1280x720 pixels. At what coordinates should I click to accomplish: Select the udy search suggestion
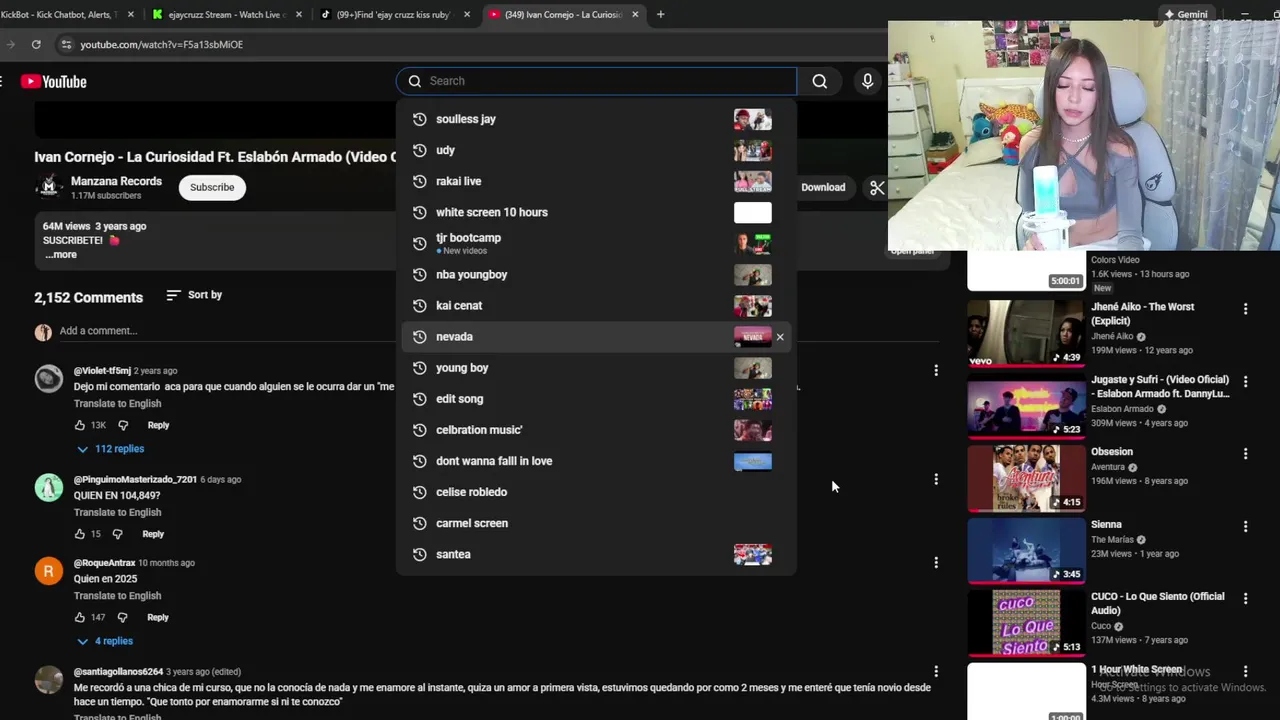pos(597,150)
